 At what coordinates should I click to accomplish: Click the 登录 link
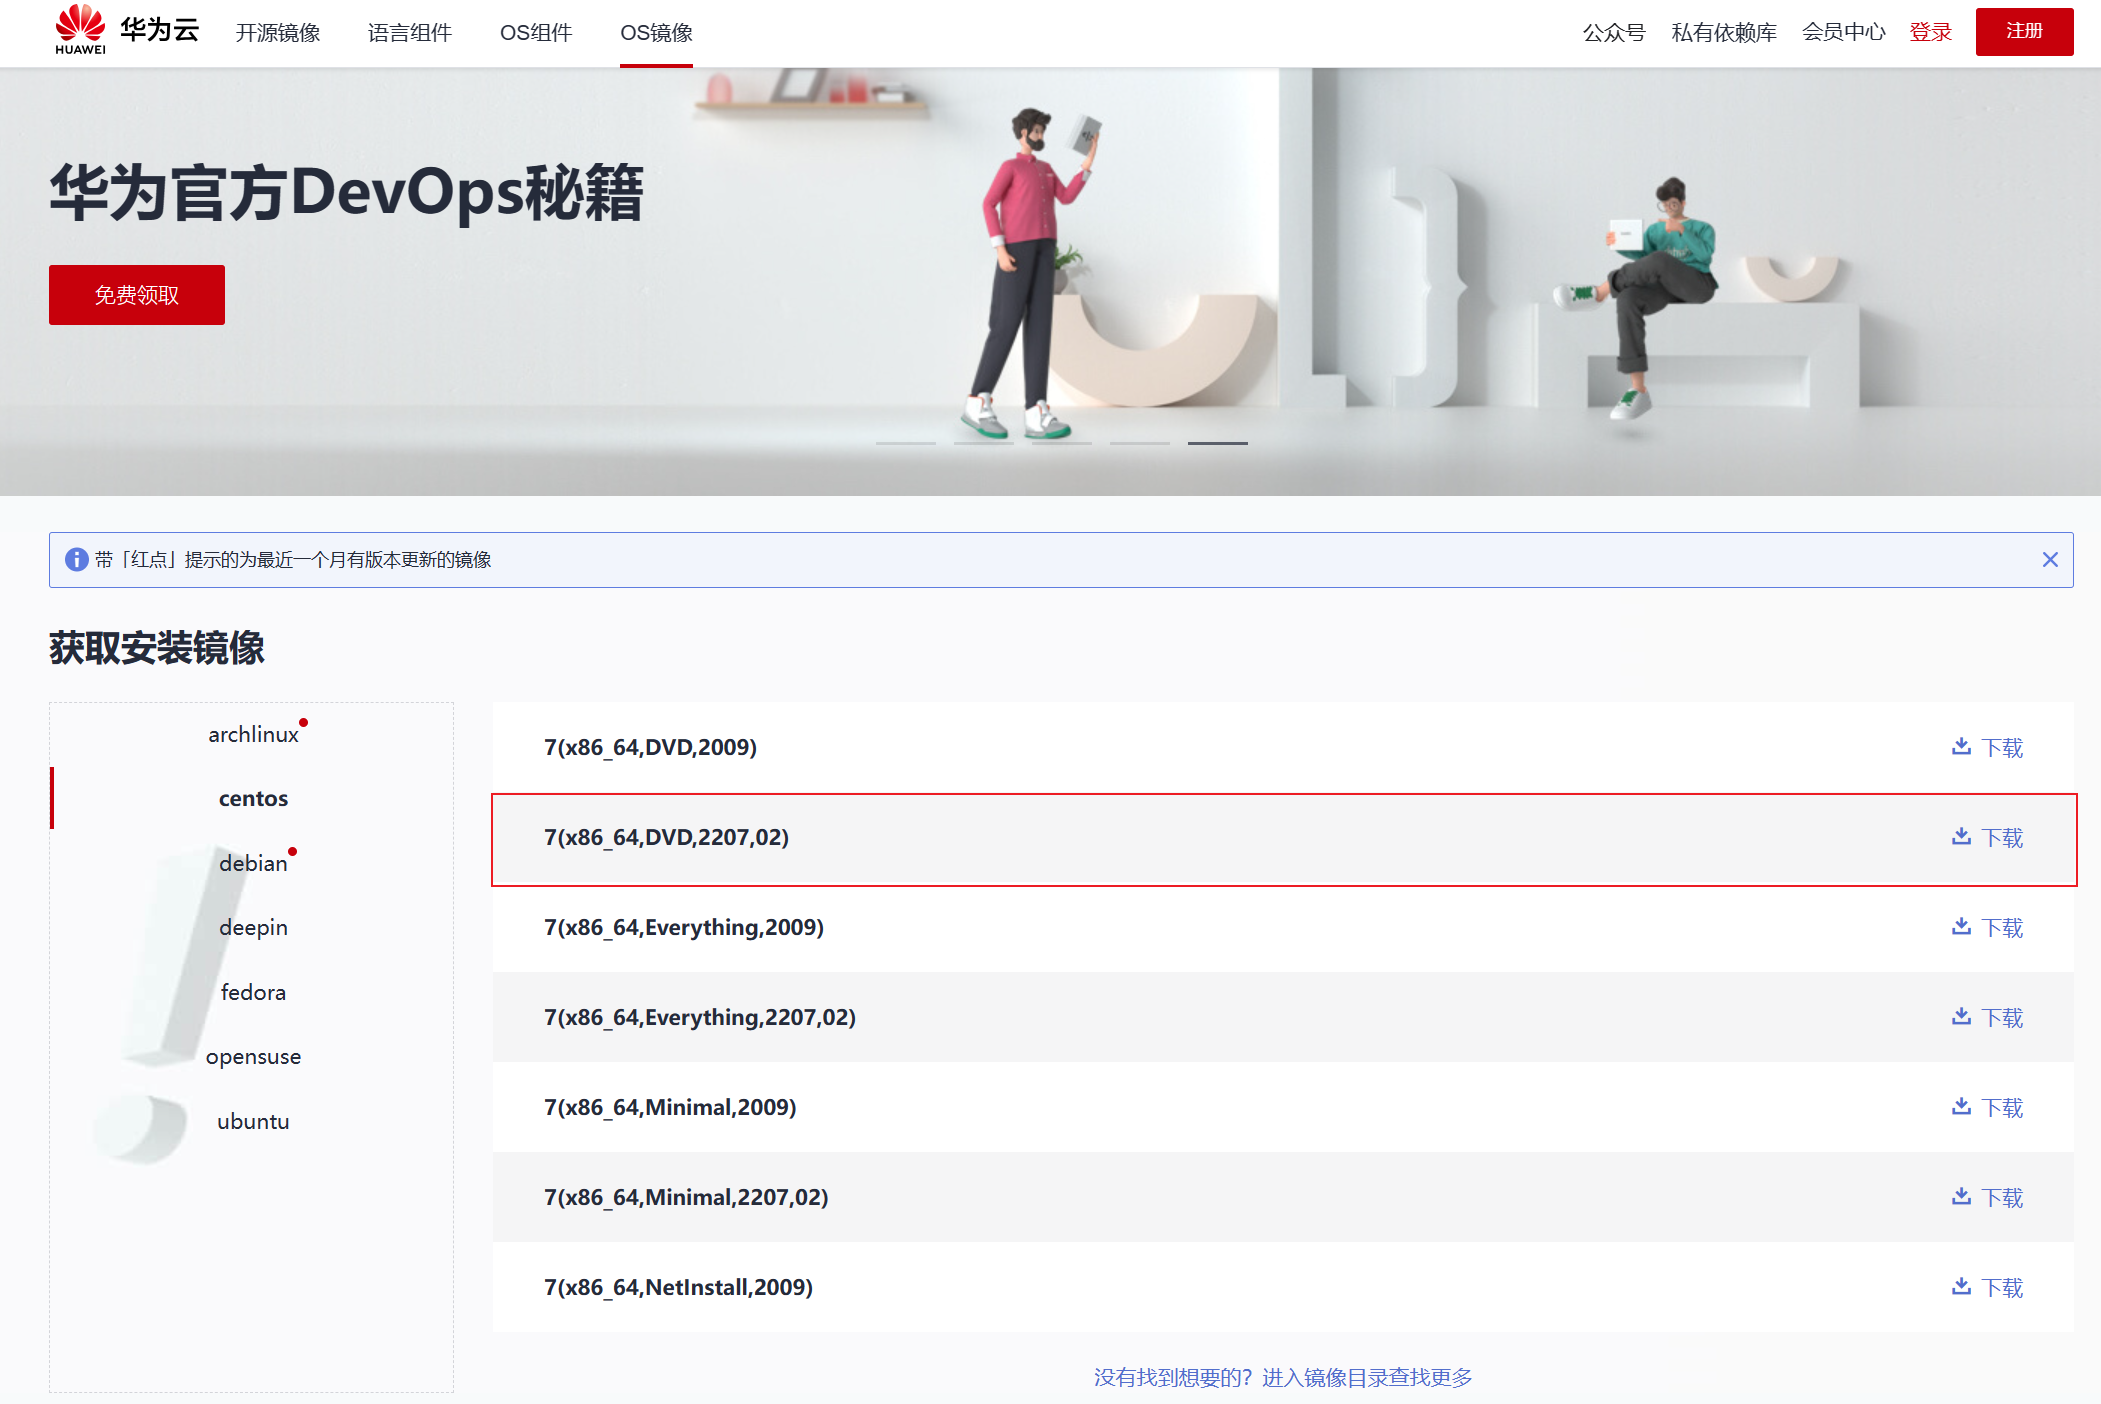pyautogui.click(x=1930, y=33)
